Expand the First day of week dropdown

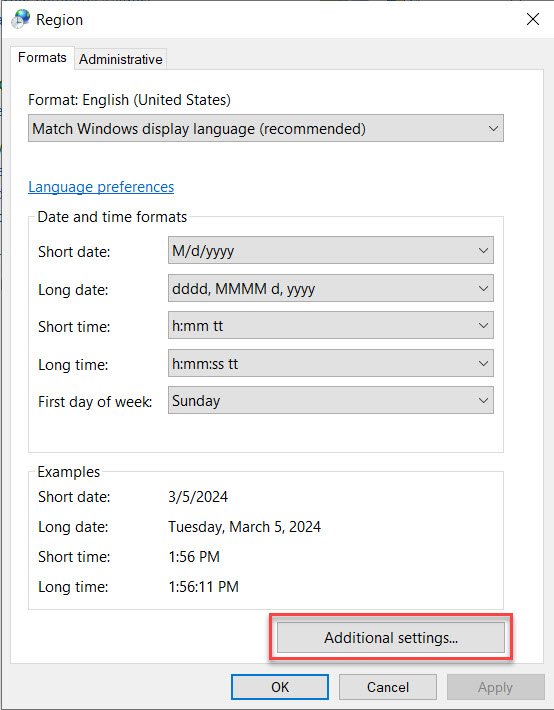point(331,401)
